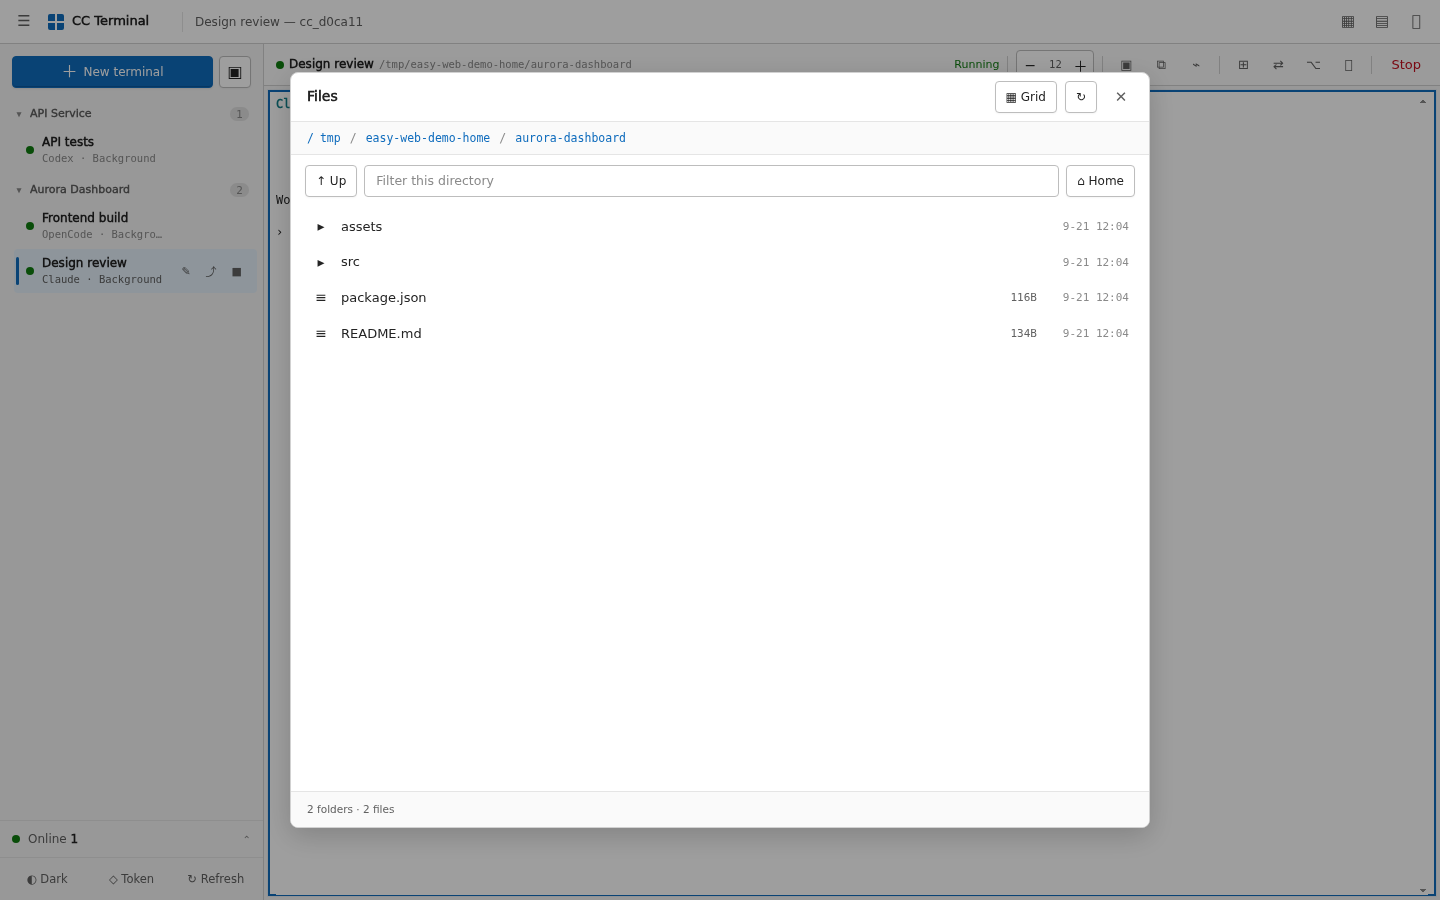Open the hamburger menu in top bar
The width and height of the screenshot is (1440, 900).
point(24,21)
